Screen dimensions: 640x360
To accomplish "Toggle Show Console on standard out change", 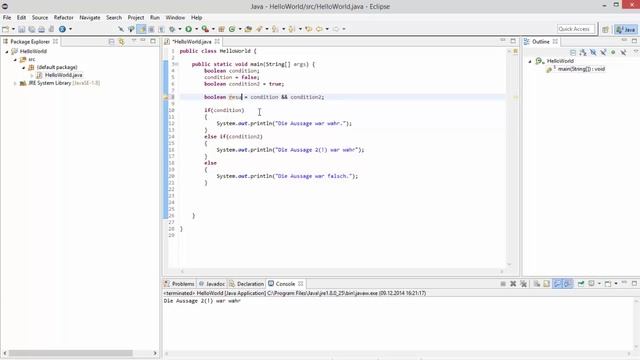I will tap(557, 284).
